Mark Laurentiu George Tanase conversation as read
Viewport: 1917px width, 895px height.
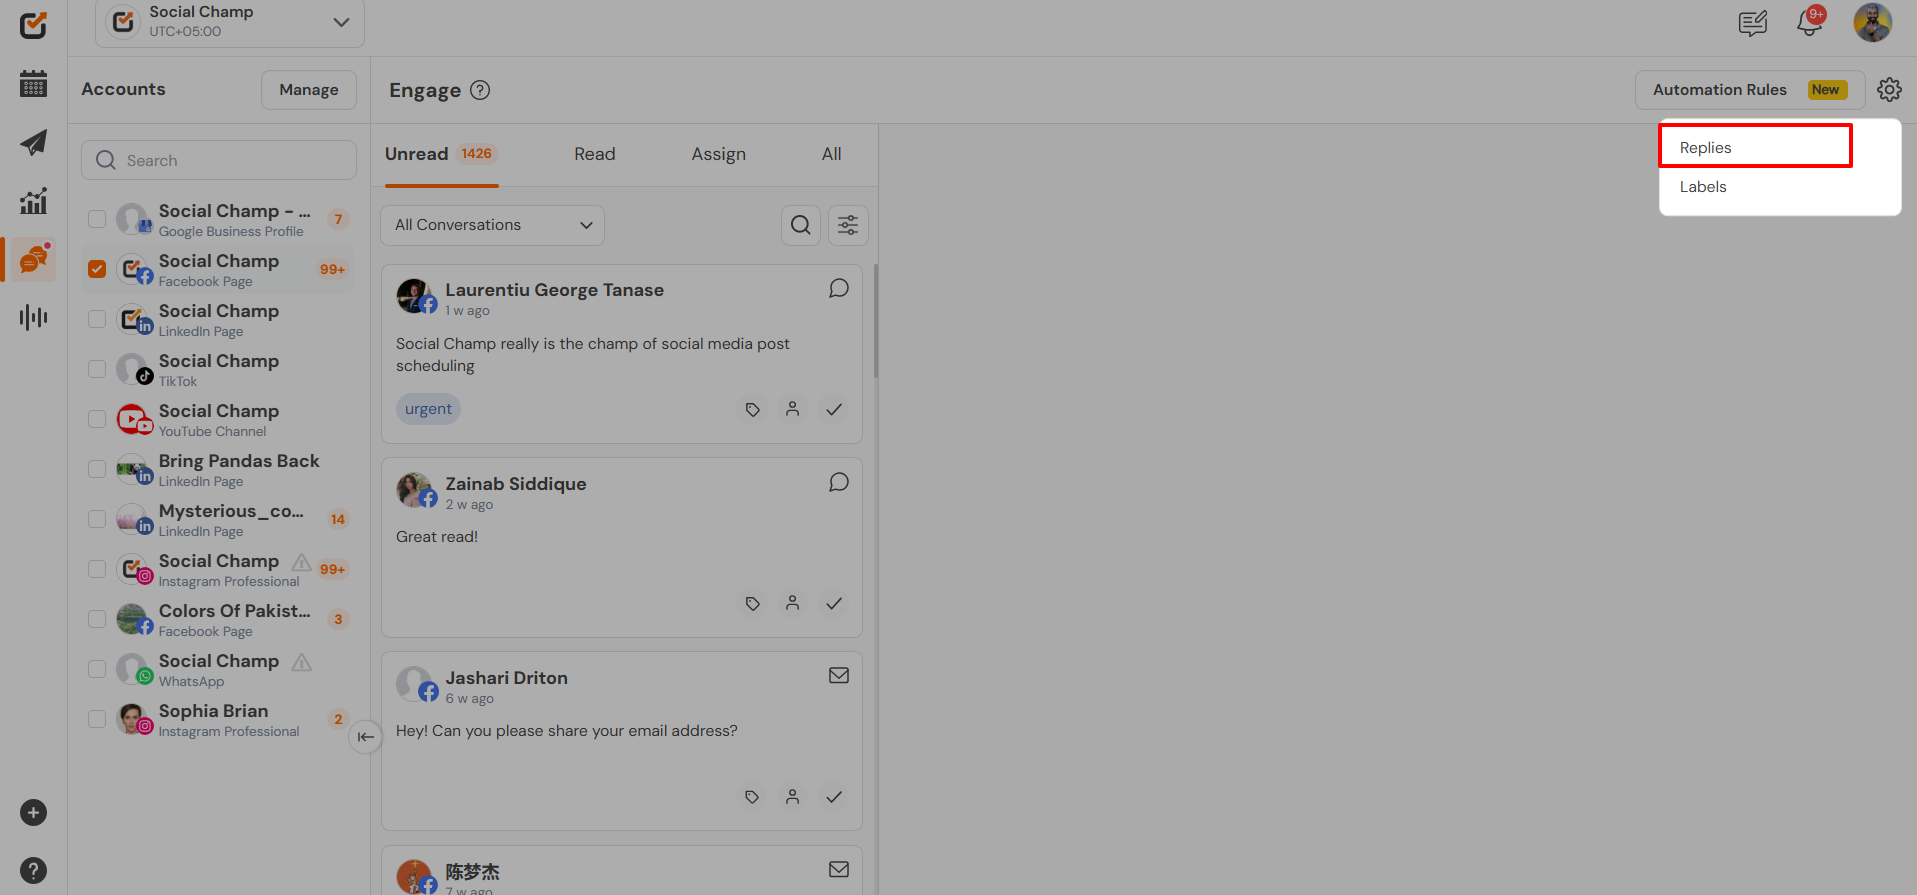(833, 409)
